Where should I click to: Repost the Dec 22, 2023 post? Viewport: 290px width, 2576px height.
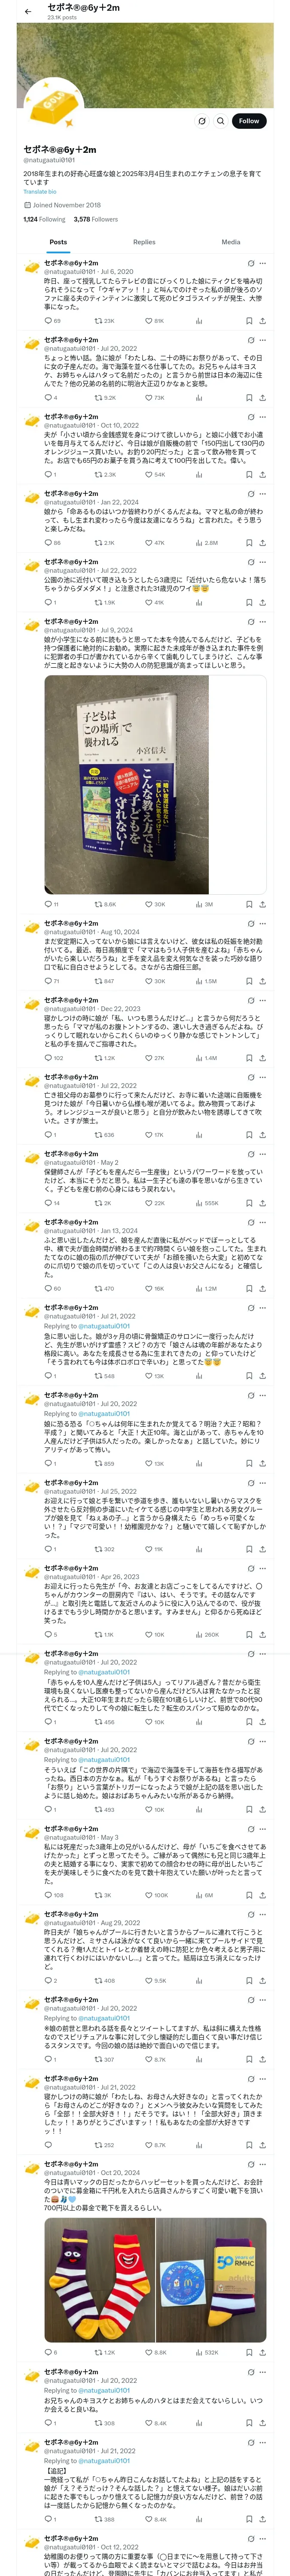97,1058
